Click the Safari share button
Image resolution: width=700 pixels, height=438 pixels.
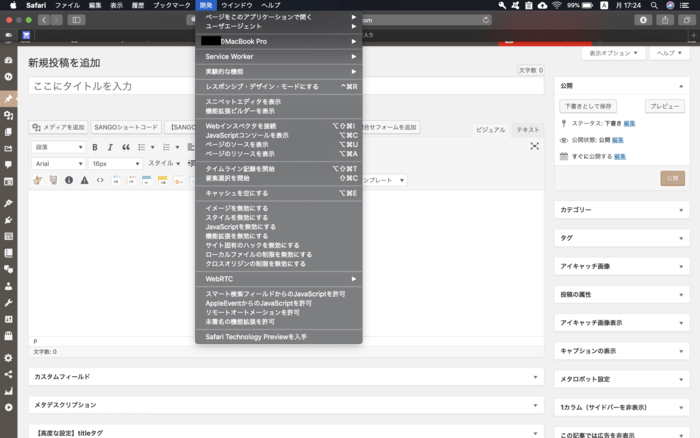tap(665, 20)
